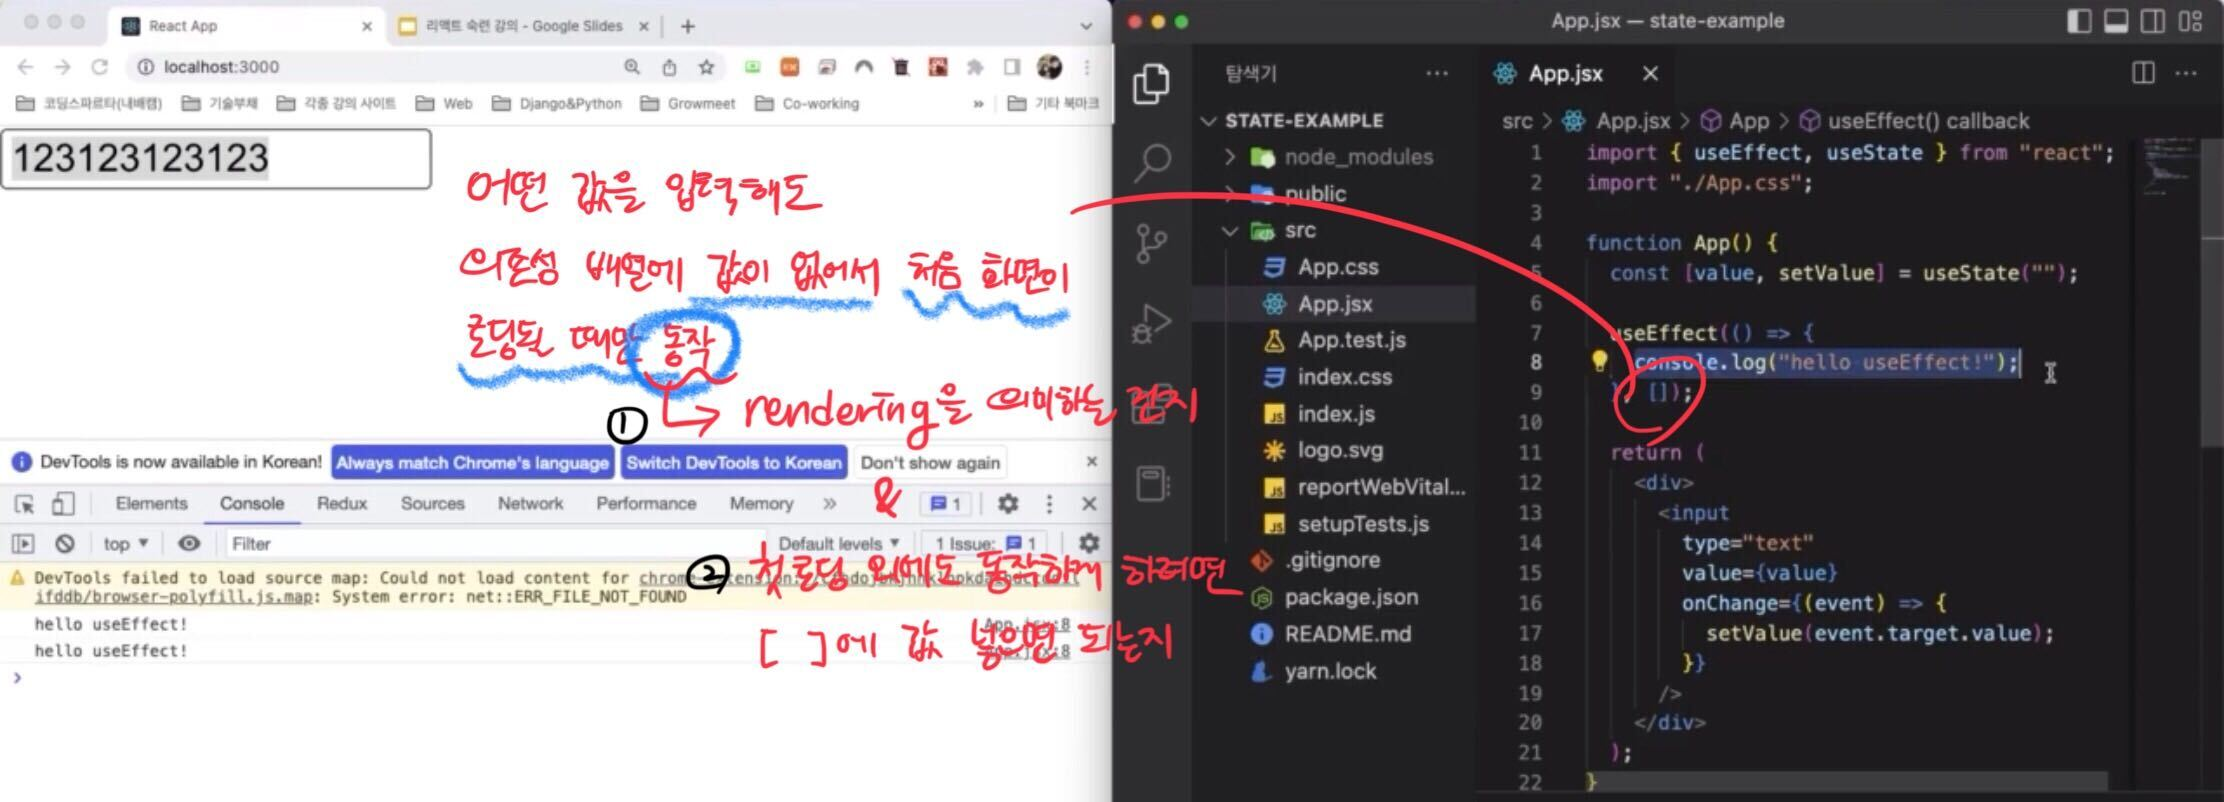Dismiss the DevTools language infobar
The width and height of the screenshot is (2224, 802).
1091,462
